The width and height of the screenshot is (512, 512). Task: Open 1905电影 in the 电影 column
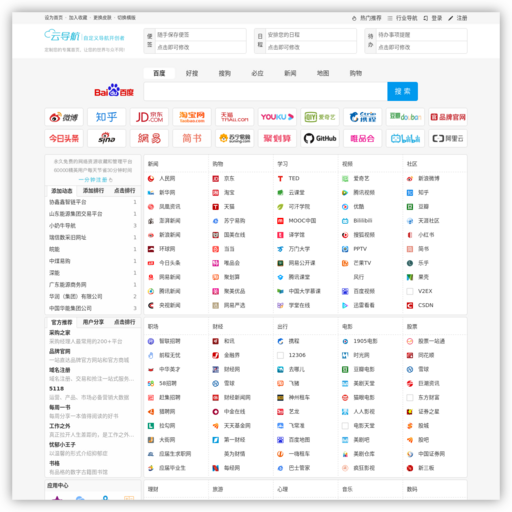[x=365, y=341]
